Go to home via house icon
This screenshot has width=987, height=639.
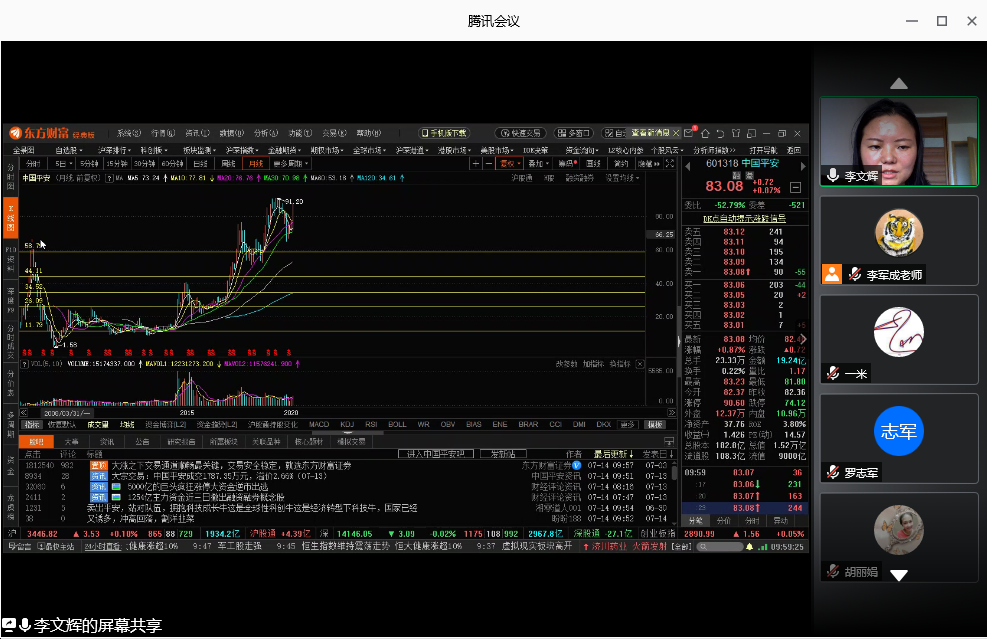pos(704,133)
